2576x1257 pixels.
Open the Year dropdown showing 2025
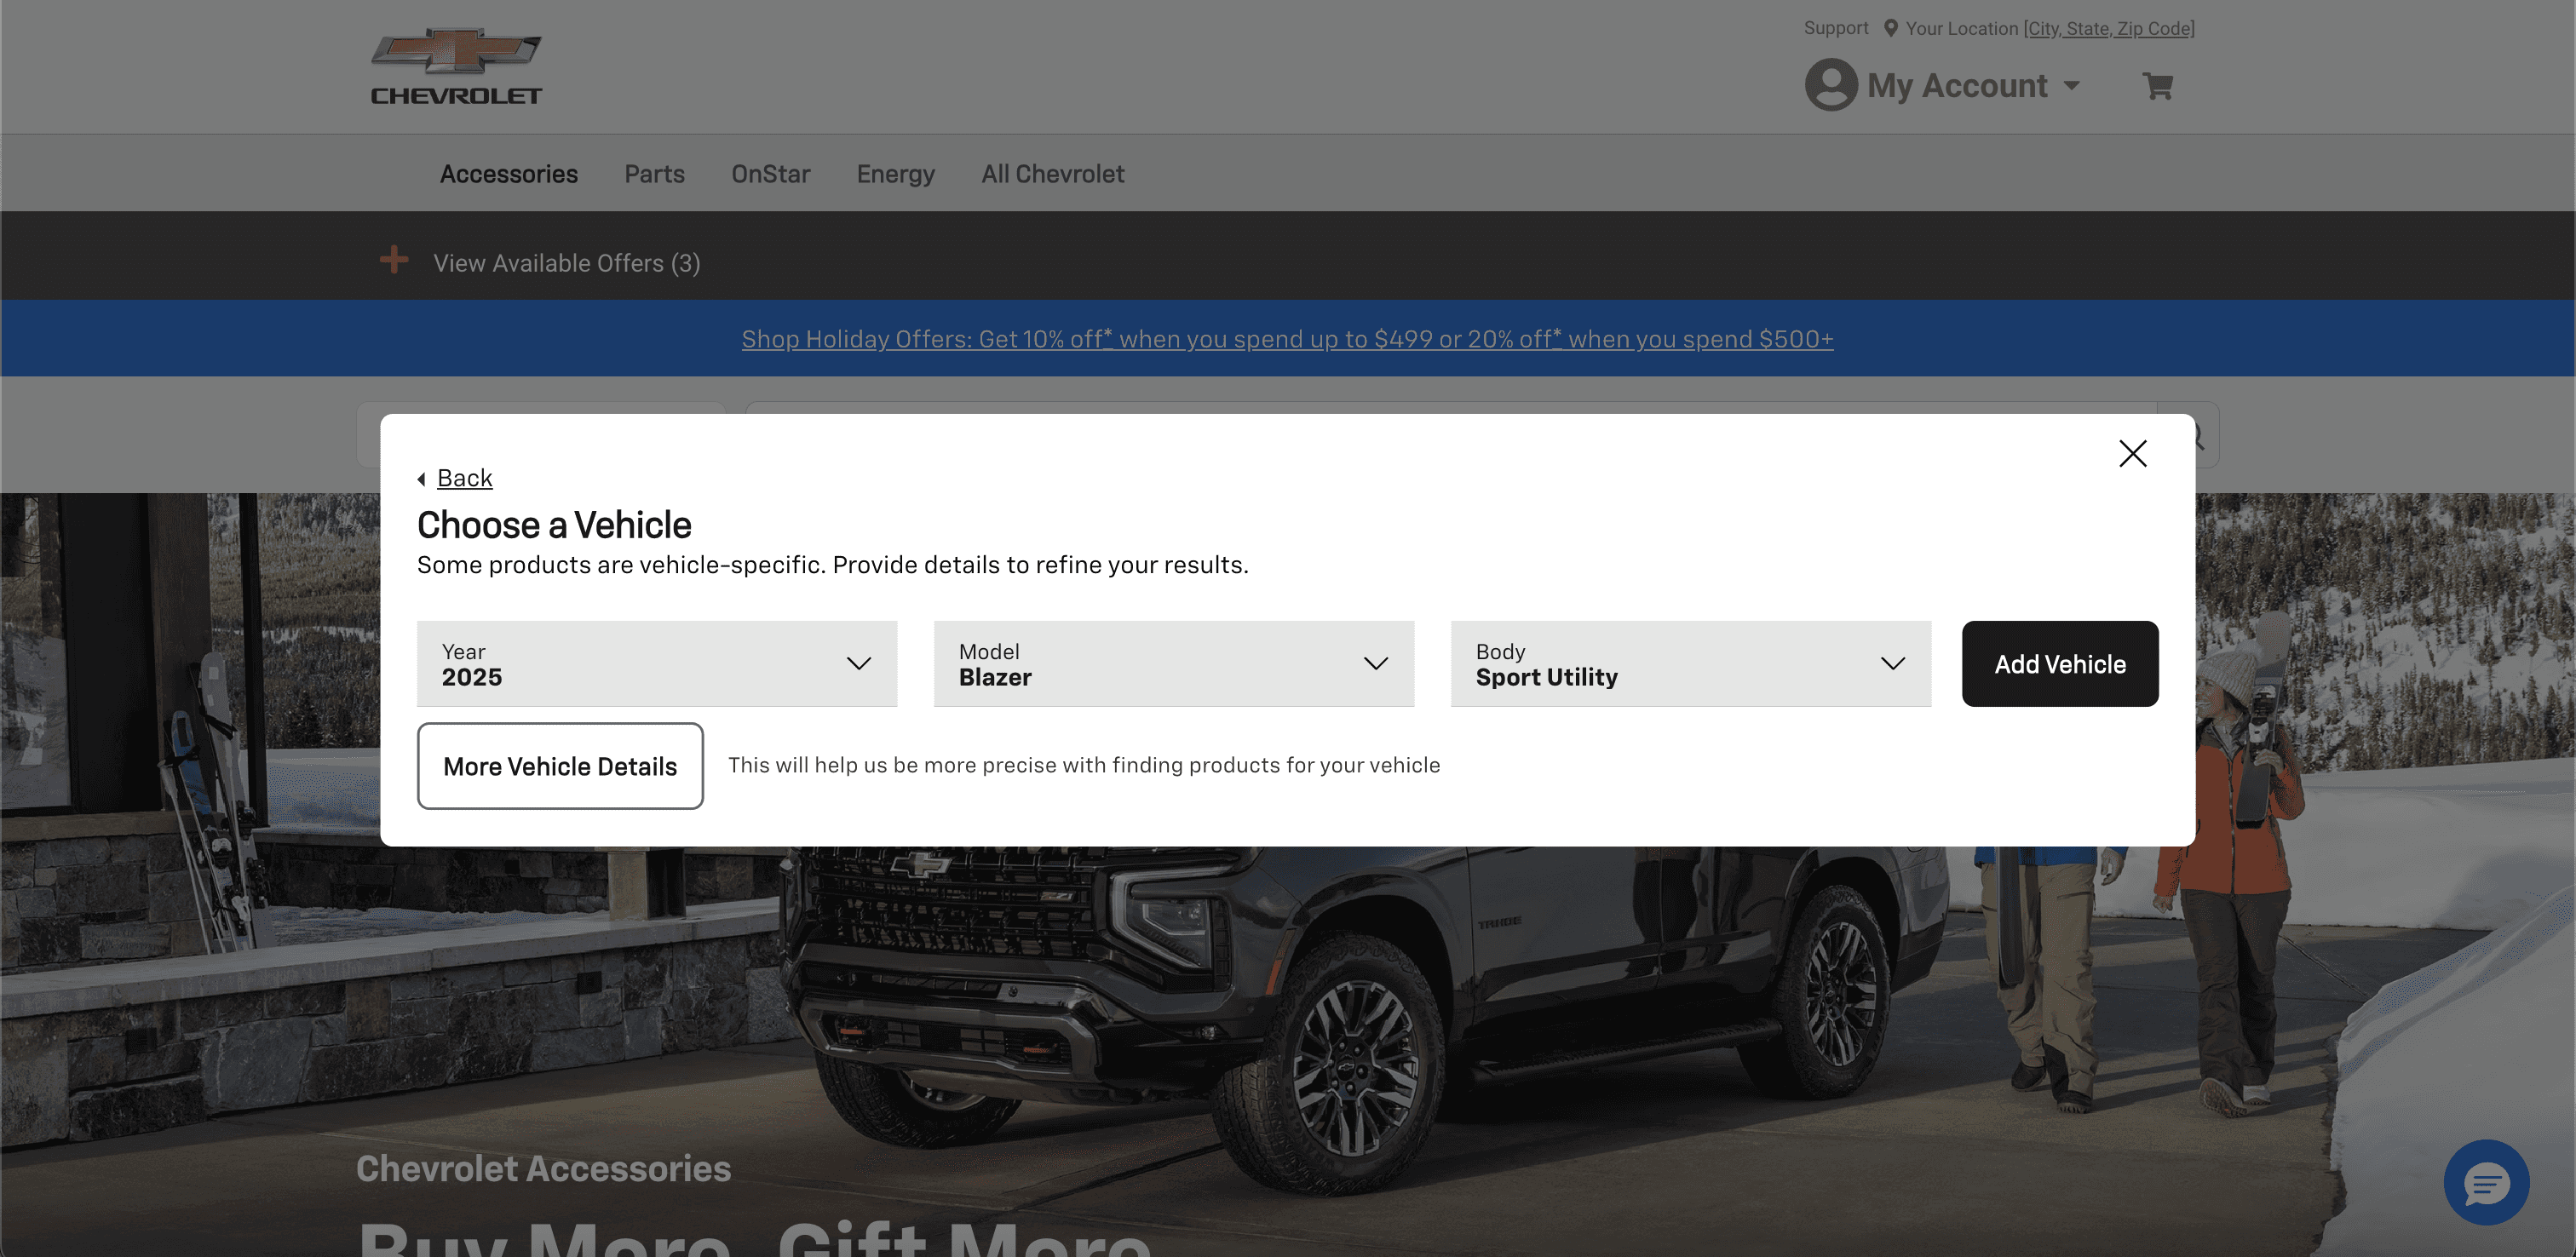(x=656, y=664)
